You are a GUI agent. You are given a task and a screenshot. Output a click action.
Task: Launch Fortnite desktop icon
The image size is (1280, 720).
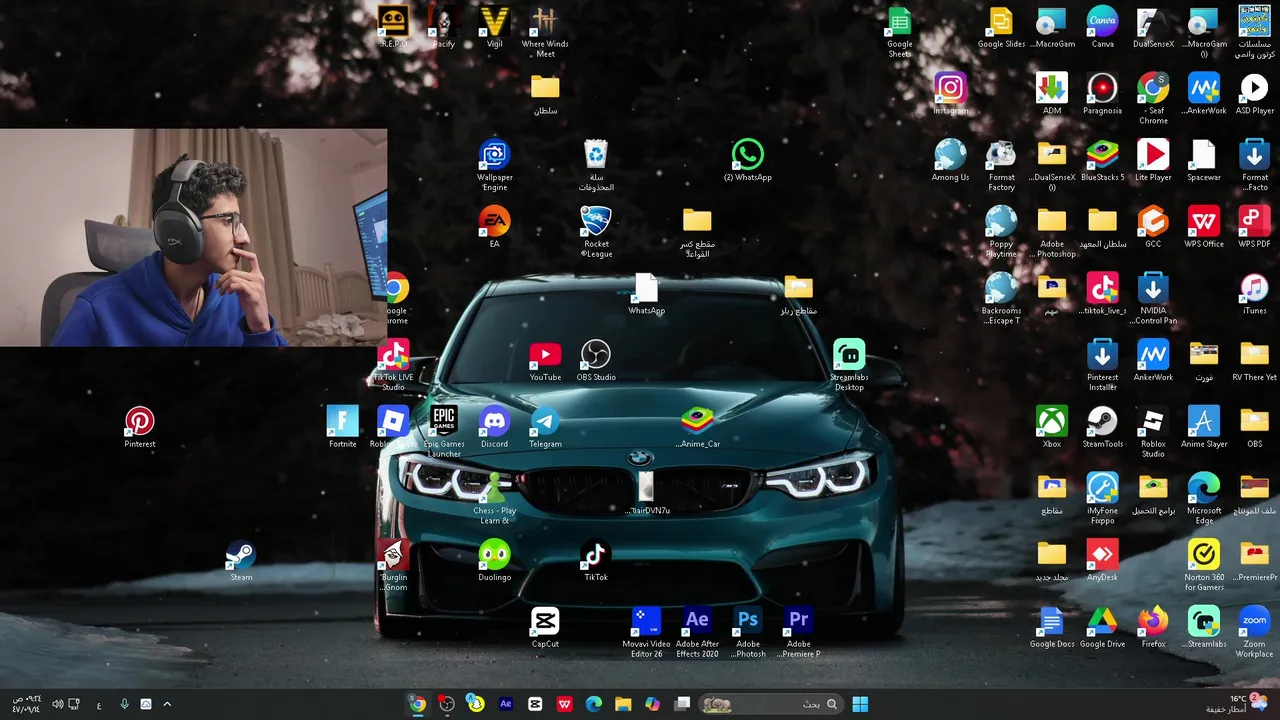[343, 426]
